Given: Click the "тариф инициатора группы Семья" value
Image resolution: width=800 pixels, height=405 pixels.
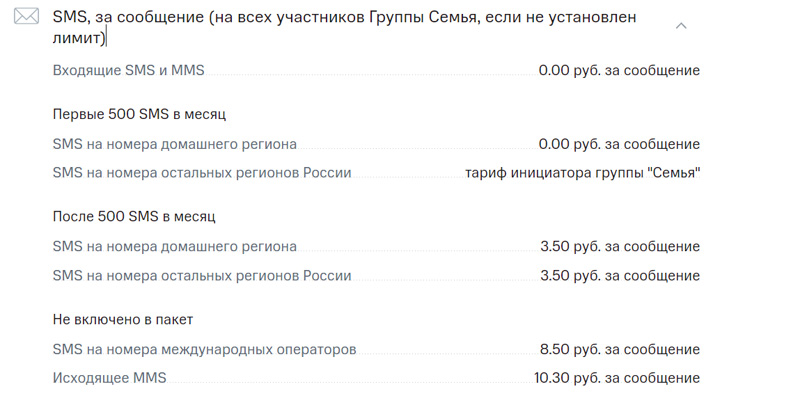Looking at the screenshot, I should pyautogui.click(x=582, y=173).
